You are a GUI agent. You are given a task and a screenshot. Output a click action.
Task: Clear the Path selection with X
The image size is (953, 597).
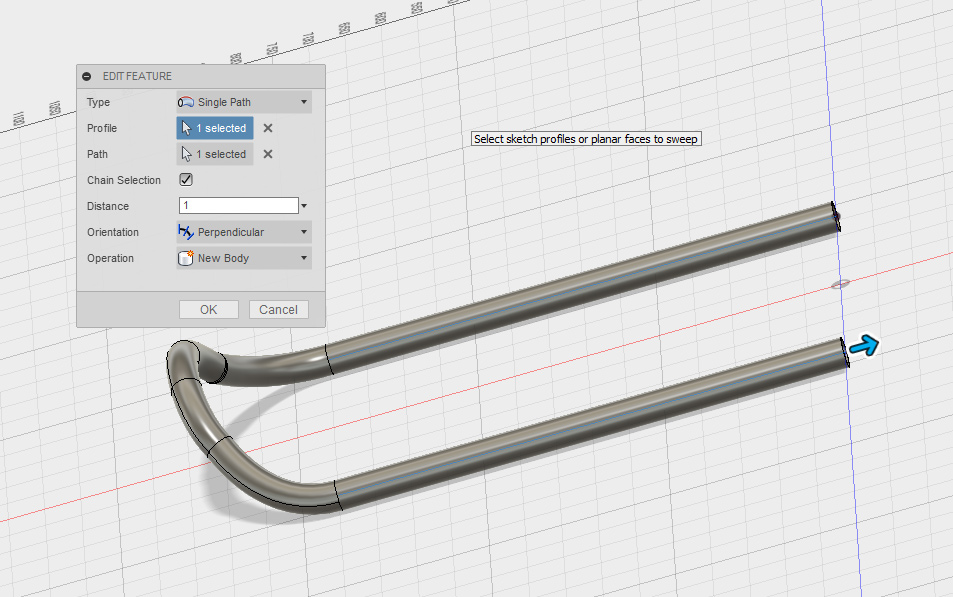[x=268, y=154]
